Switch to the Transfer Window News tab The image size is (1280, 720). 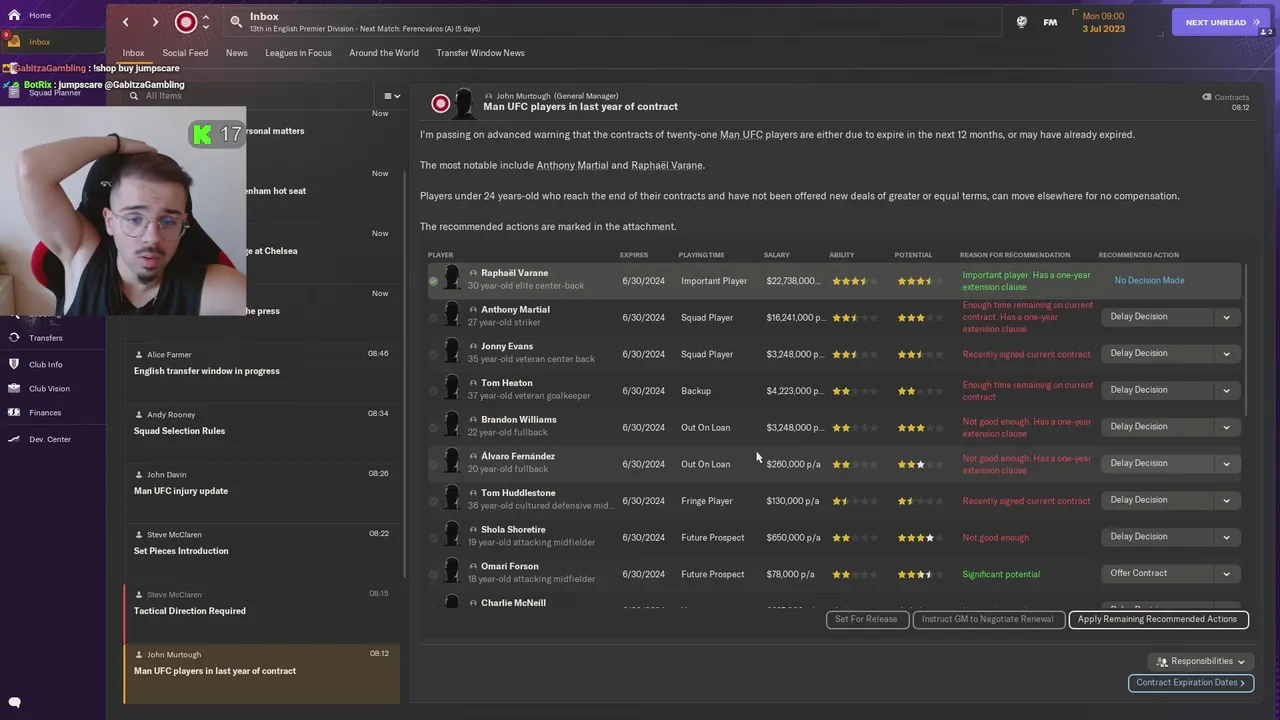(480, 53)
